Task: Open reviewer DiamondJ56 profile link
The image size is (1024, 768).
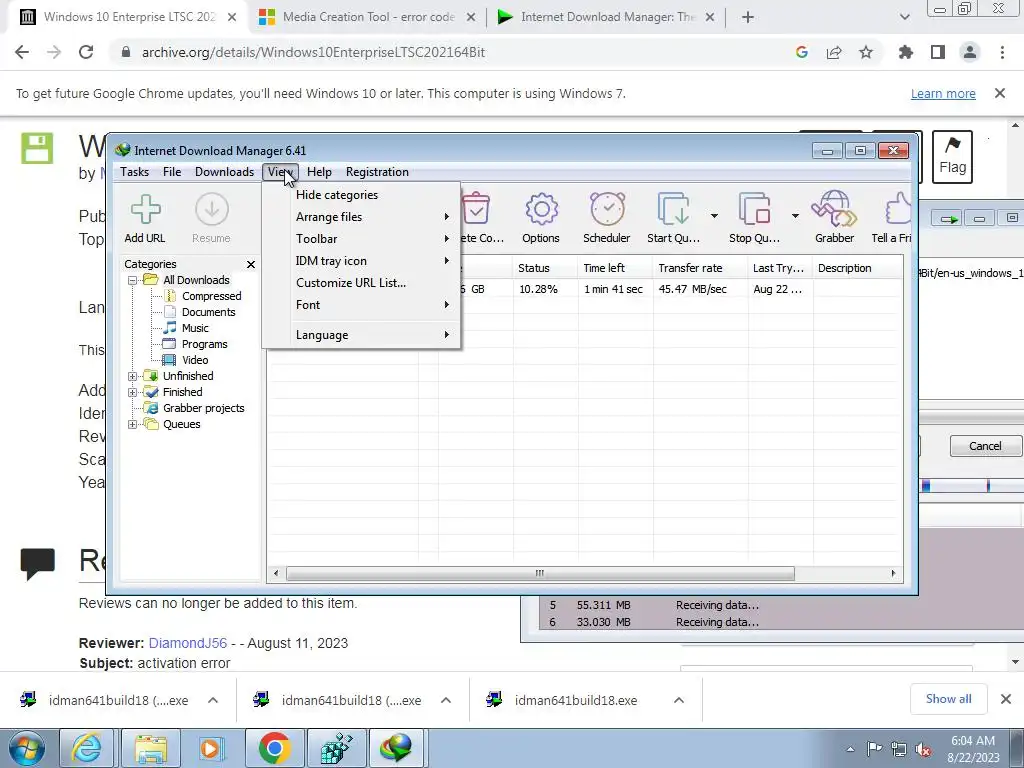Action: pos(188,643)
